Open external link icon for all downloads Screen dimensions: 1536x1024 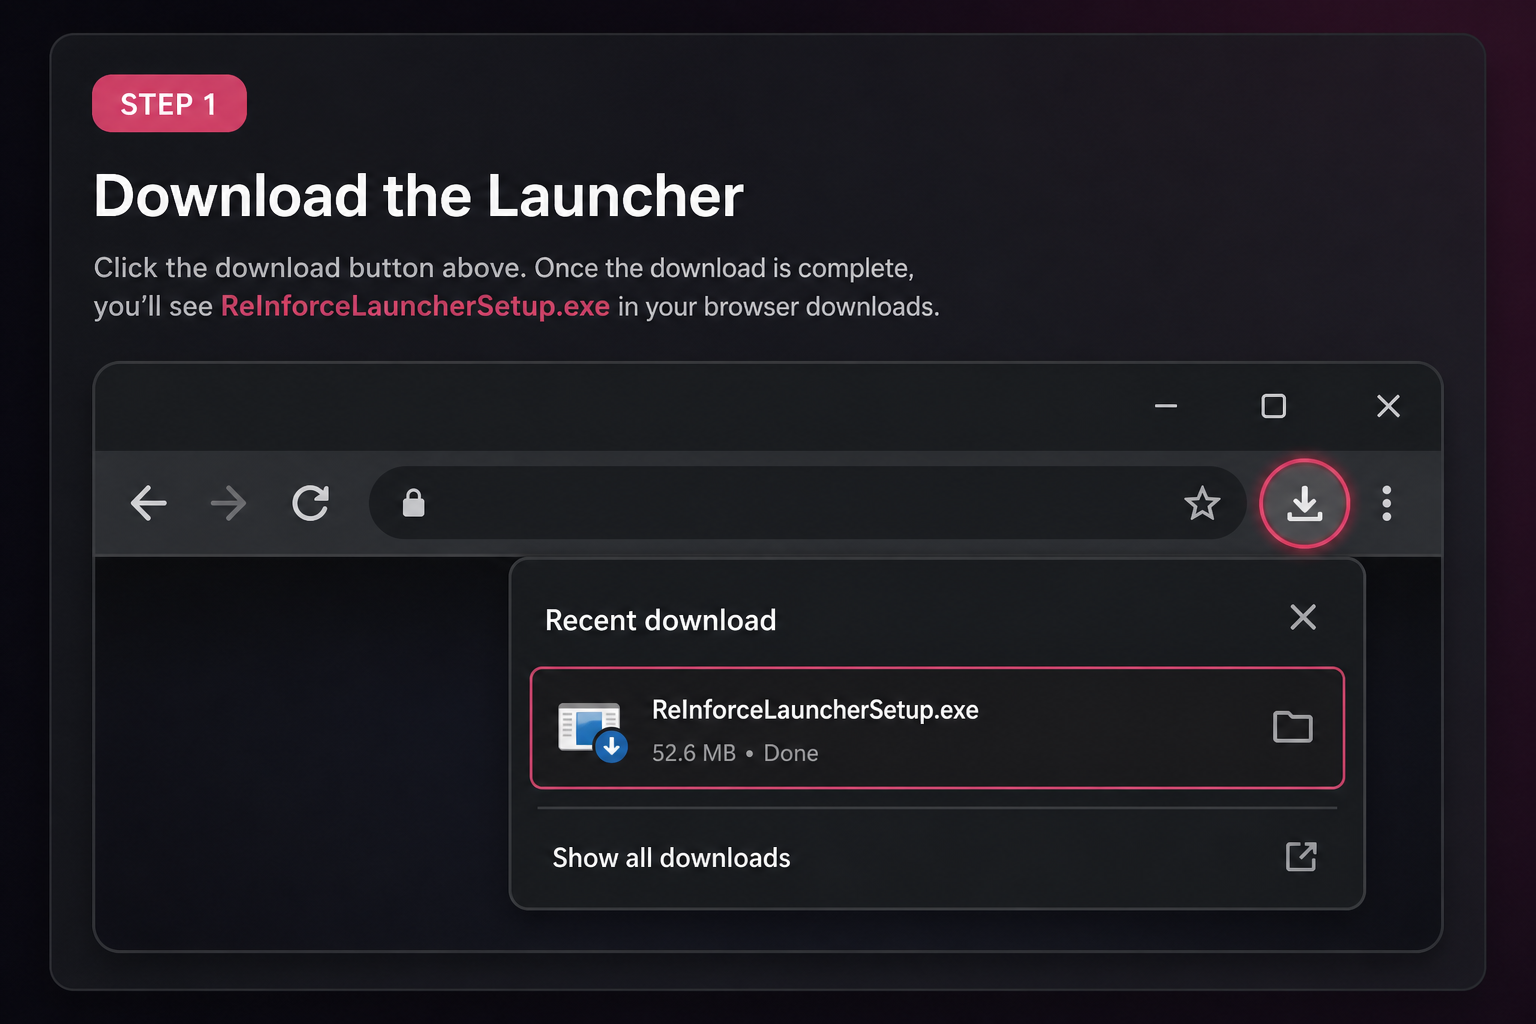click(1301, 857)
